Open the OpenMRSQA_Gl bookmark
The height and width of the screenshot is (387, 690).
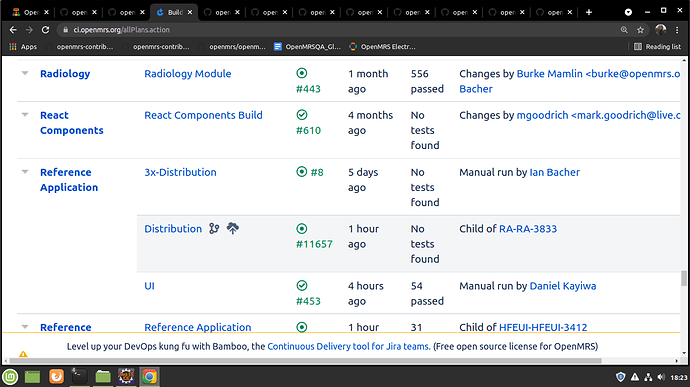[x=308, y=47]
